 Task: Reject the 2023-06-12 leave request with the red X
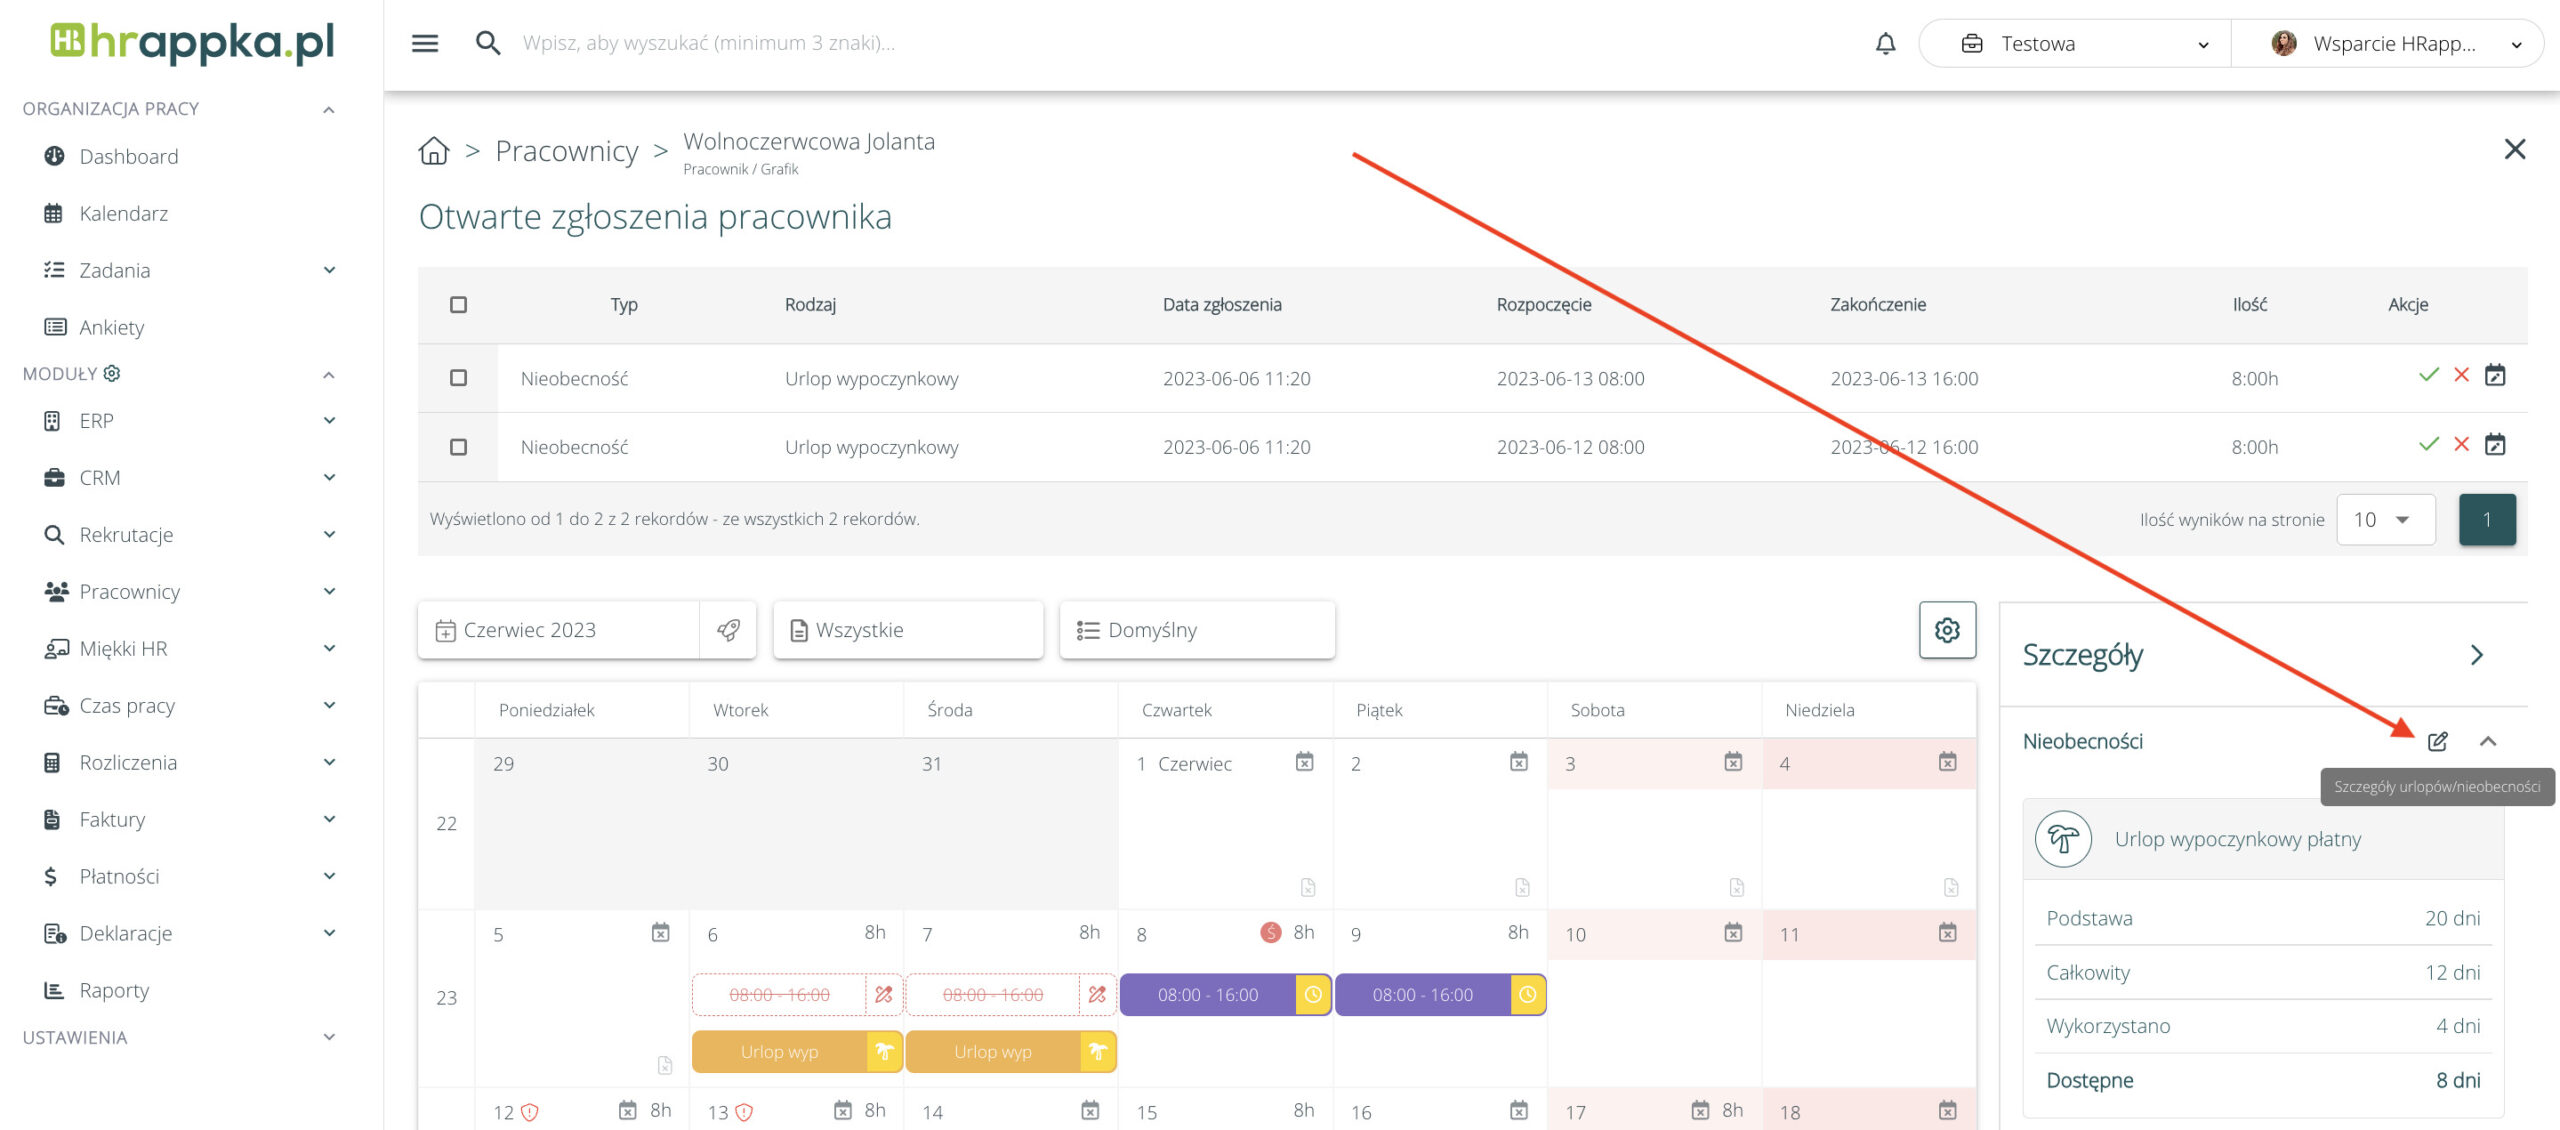[x=2462, y=444]
